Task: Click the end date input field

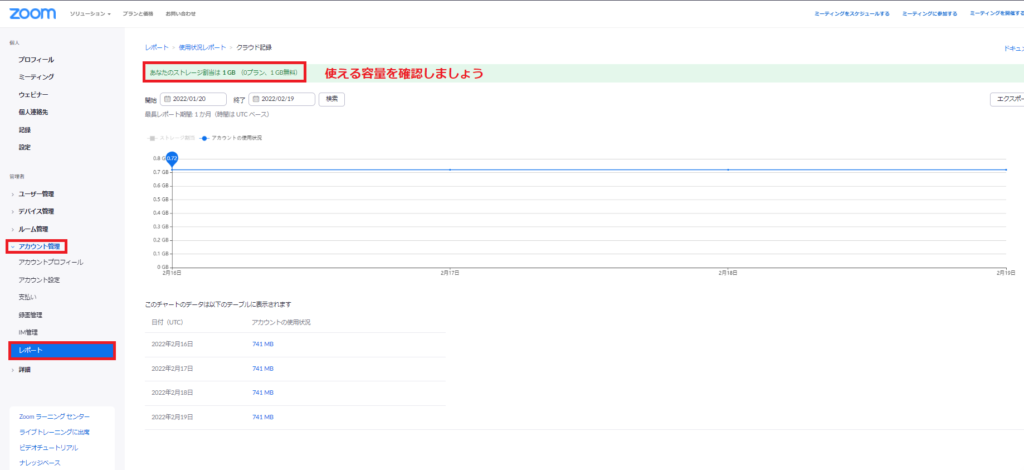Action: pyautogui.click(x=287, y=99)
